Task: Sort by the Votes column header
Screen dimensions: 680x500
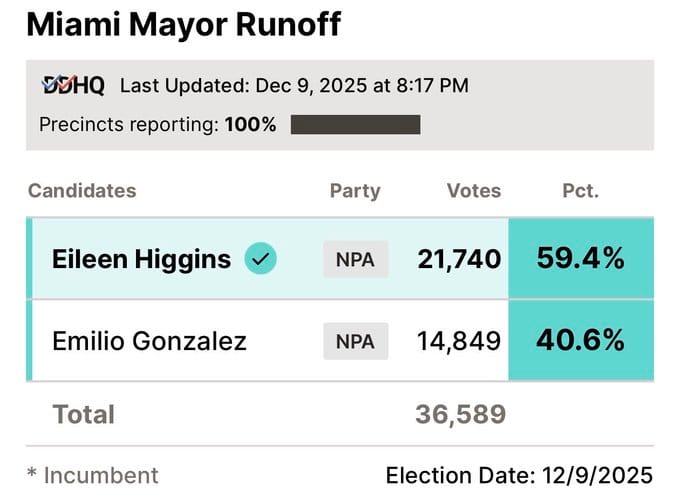Action: [474, 190]
